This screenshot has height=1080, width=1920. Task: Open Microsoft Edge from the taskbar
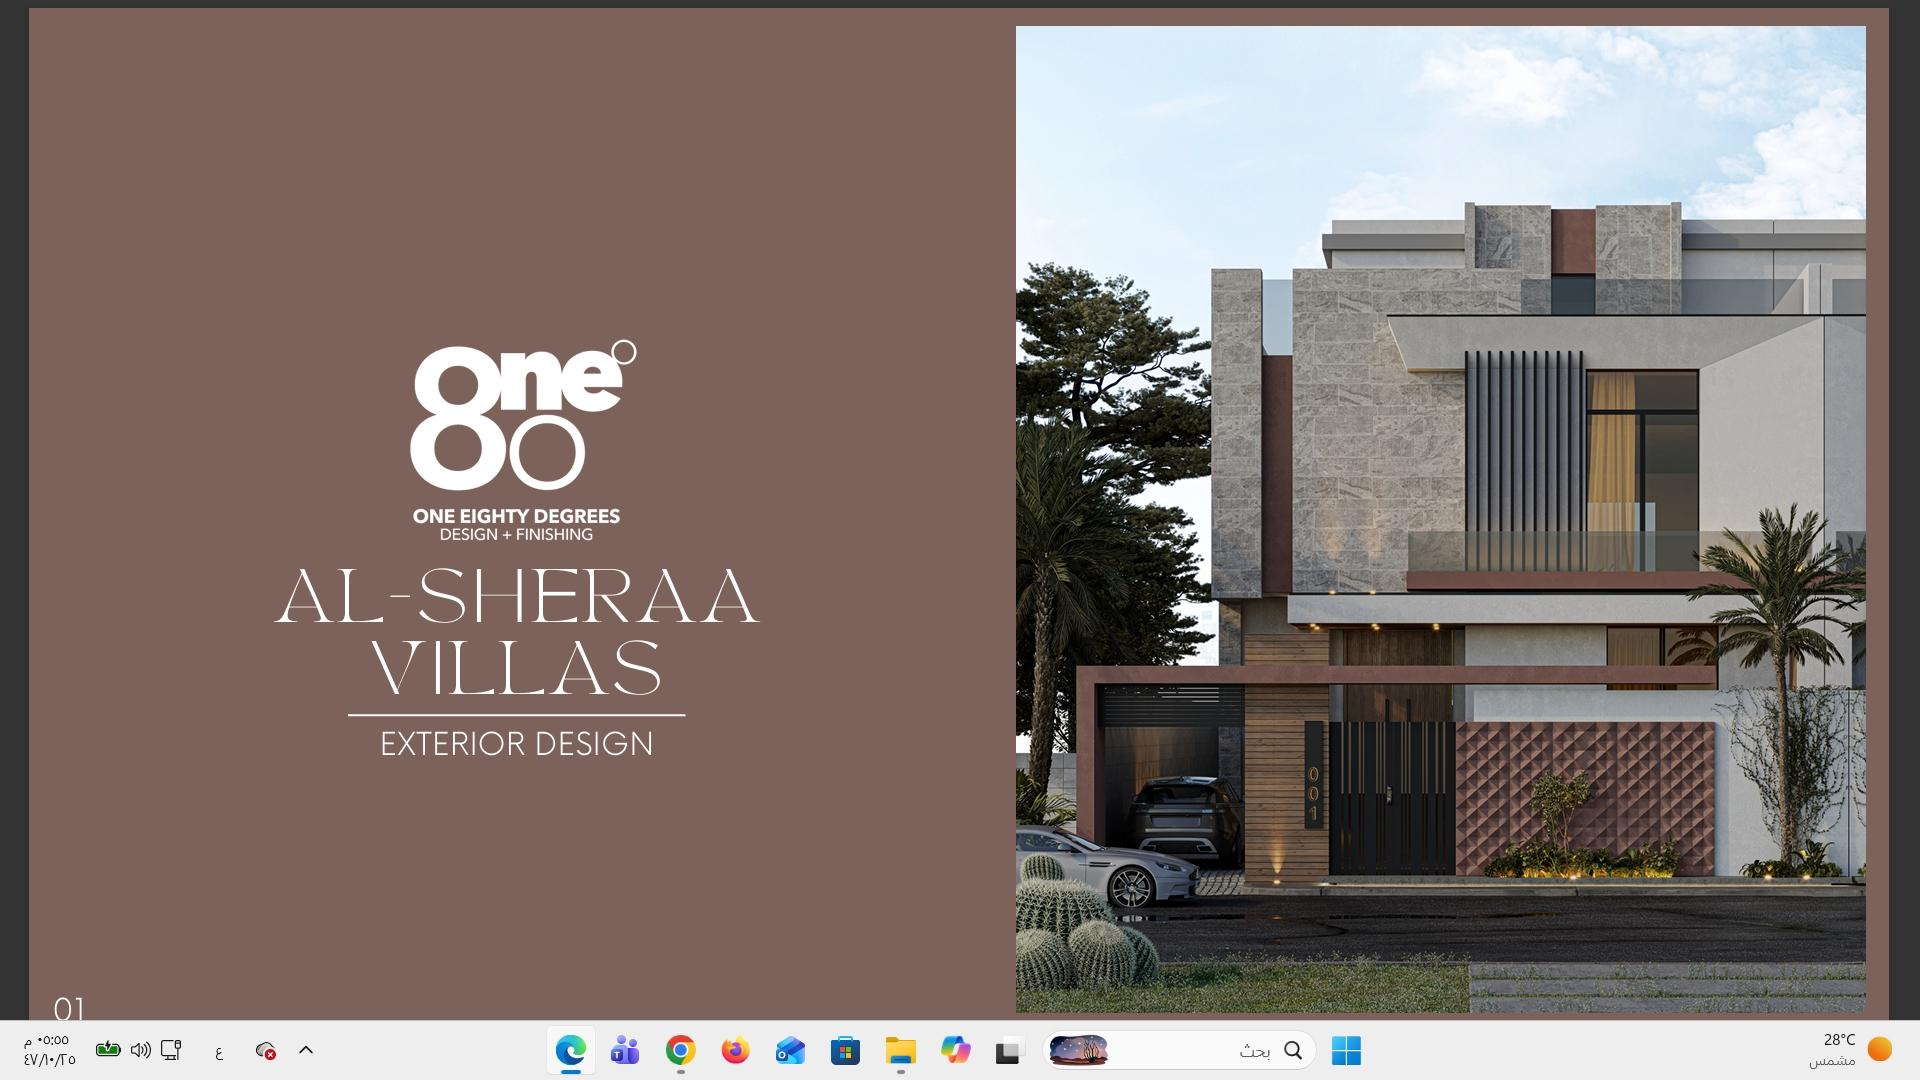coord(571,1051)
